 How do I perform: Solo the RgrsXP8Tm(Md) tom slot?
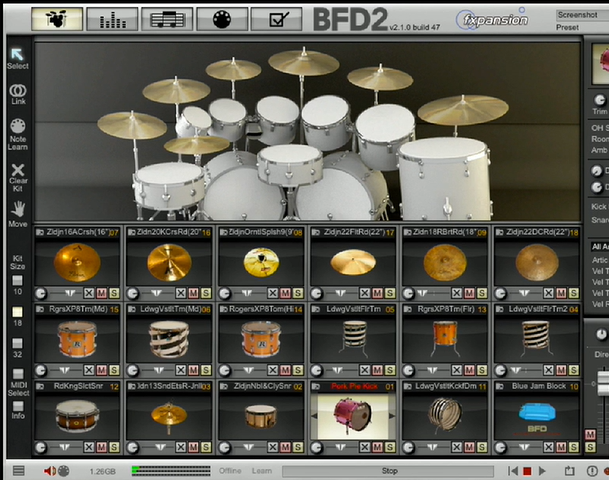click(x=114, y=369)
